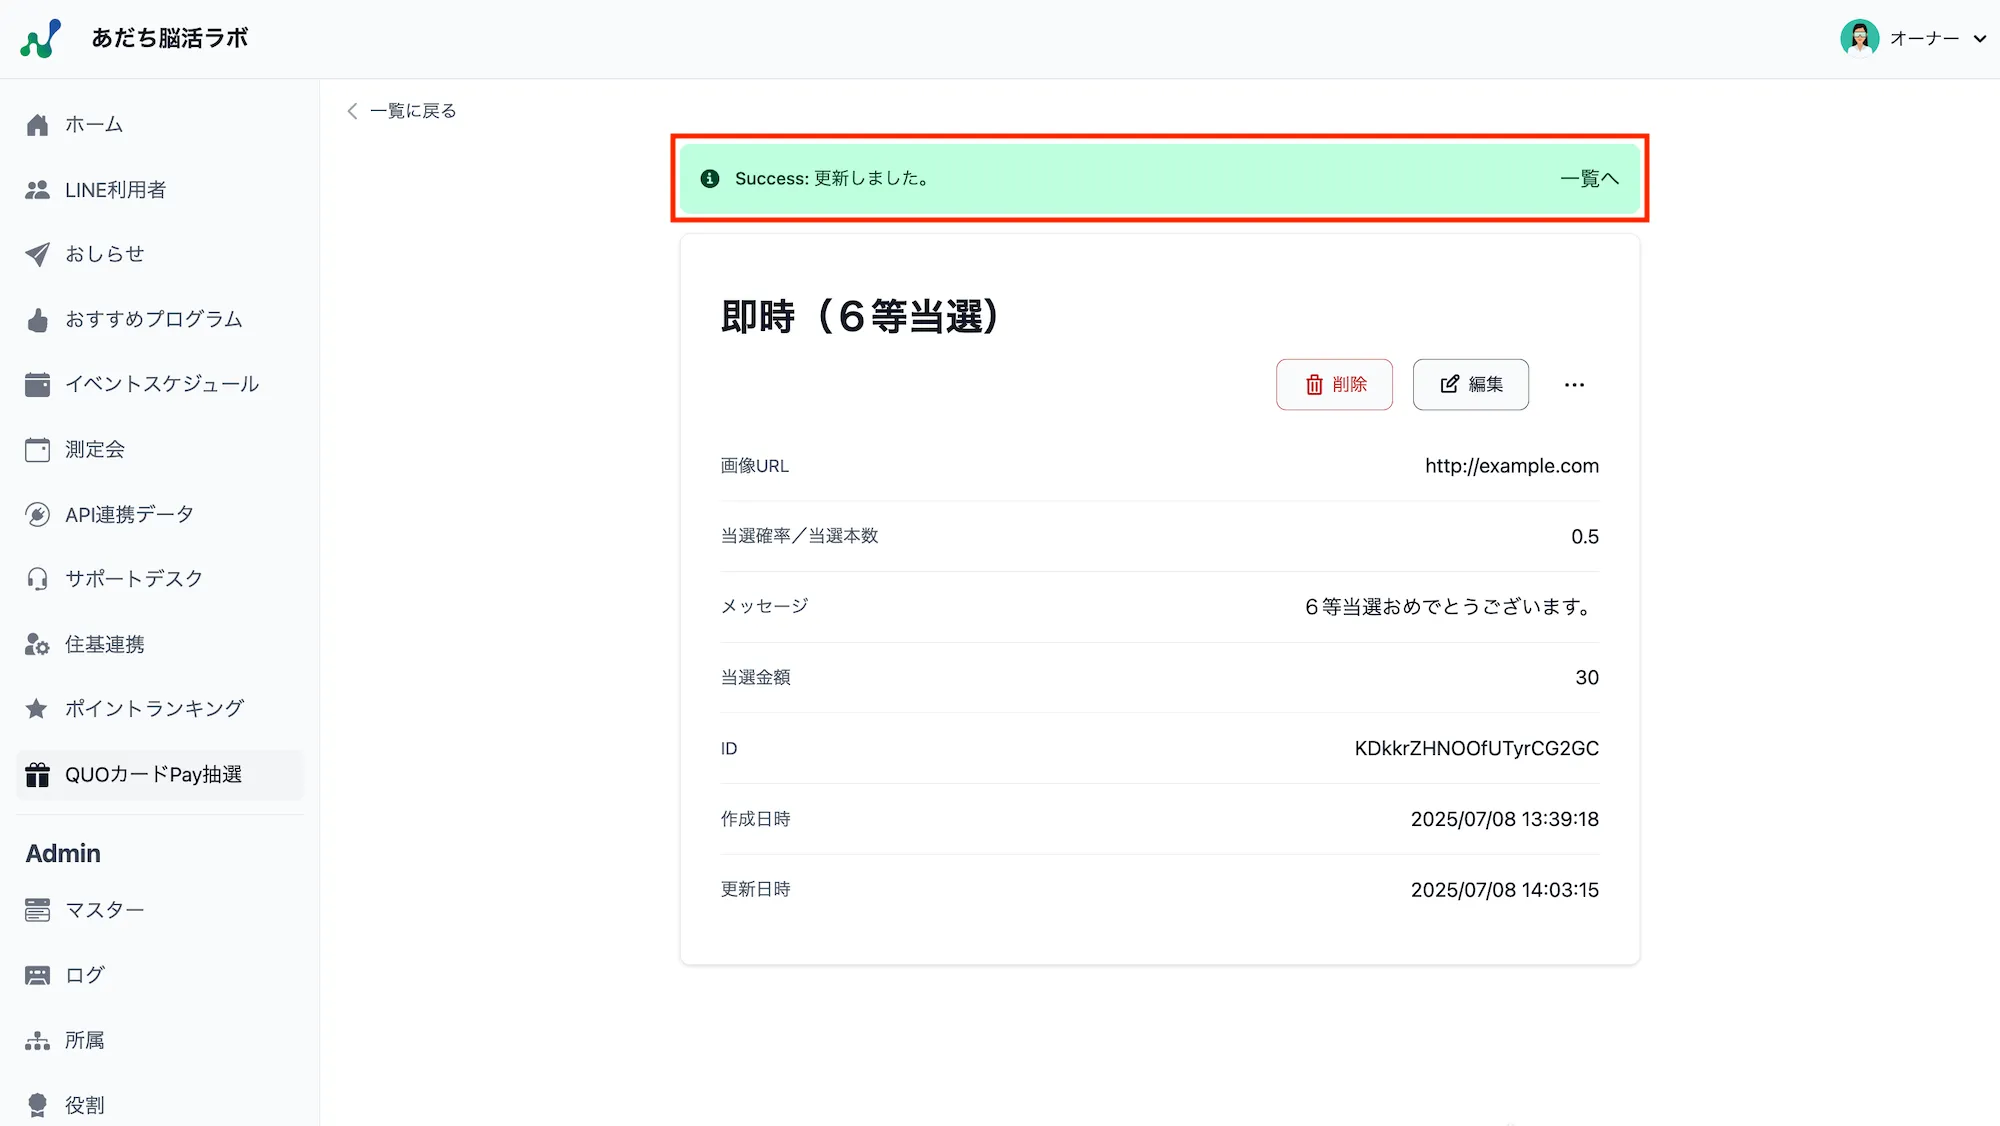Click the owner avatar thumbnail
The height and width of the screenshot is (1126, 2000).
pos(1859,38)
